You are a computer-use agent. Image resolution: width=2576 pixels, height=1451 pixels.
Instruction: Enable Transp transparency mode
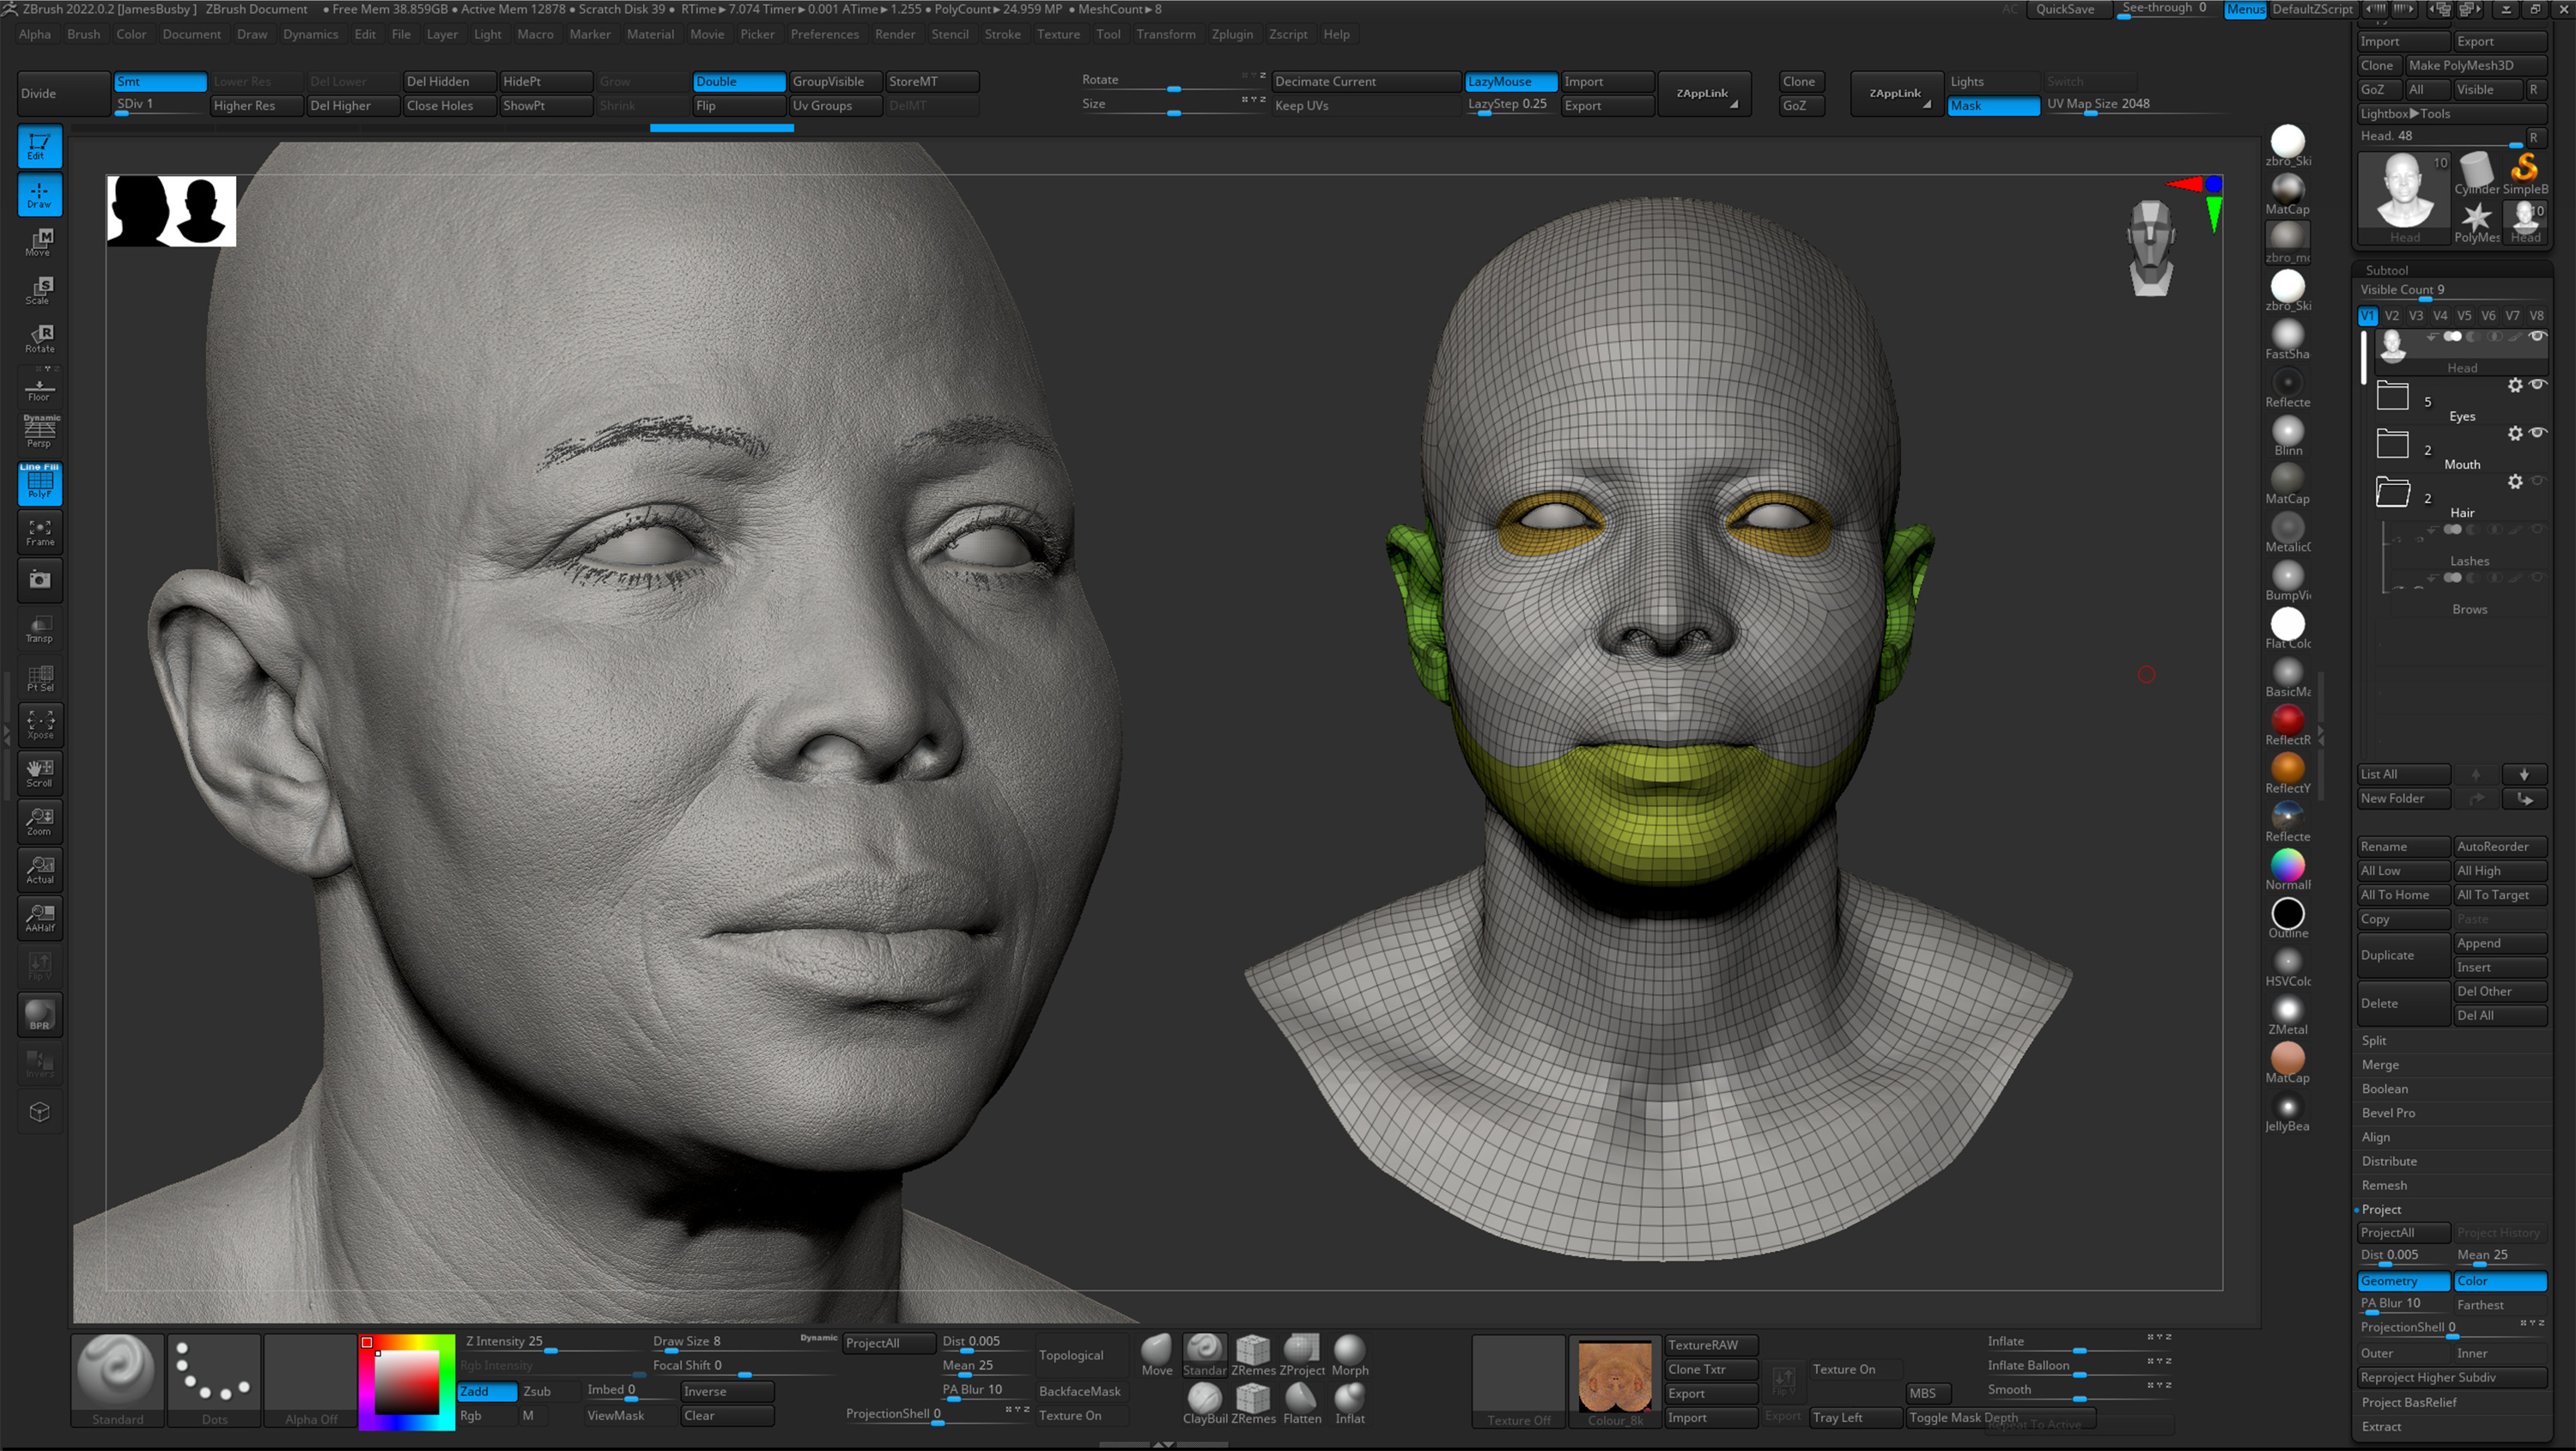39,628
